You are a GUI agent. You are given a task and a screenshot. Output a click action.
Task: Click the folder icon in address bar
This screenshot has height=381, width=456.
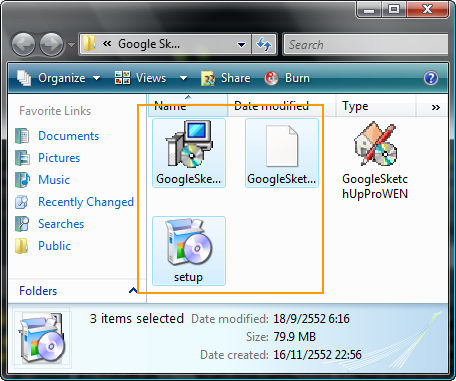[x=89, y=44]
